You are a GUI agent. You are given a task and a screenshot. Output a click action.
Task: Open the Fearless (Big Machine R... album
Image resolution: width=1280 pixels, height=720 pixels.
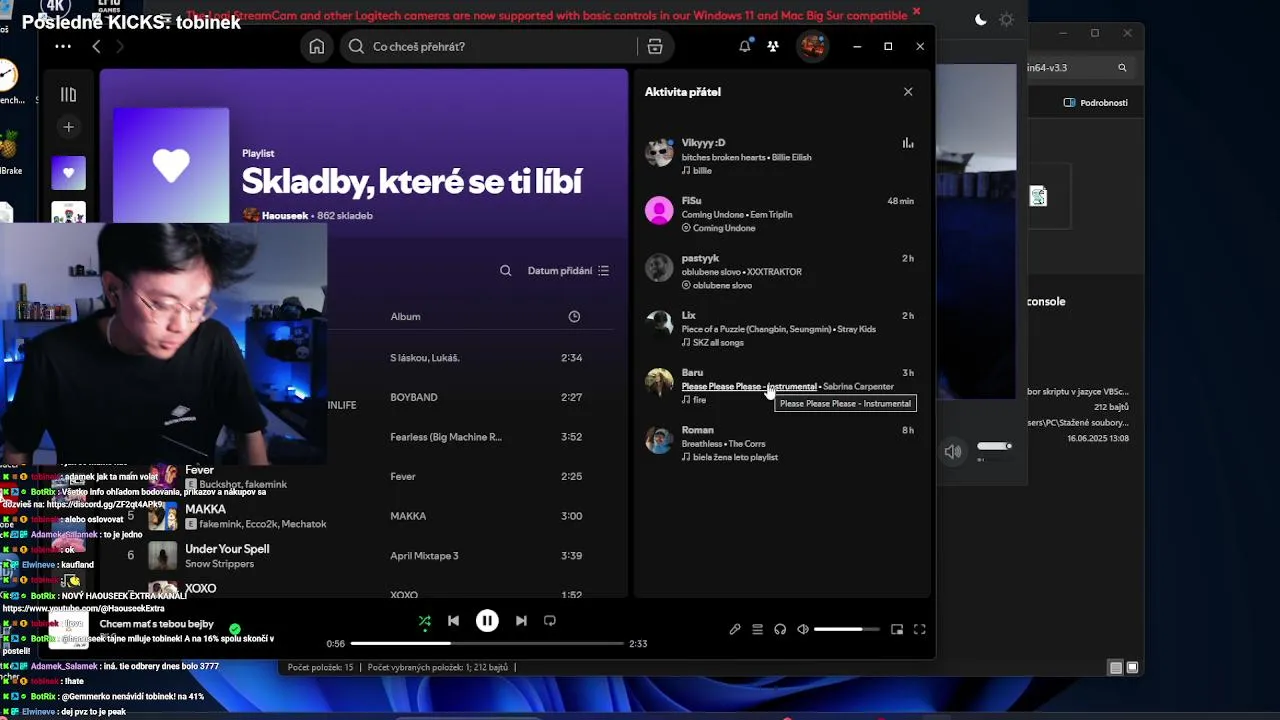pos(446,437)
